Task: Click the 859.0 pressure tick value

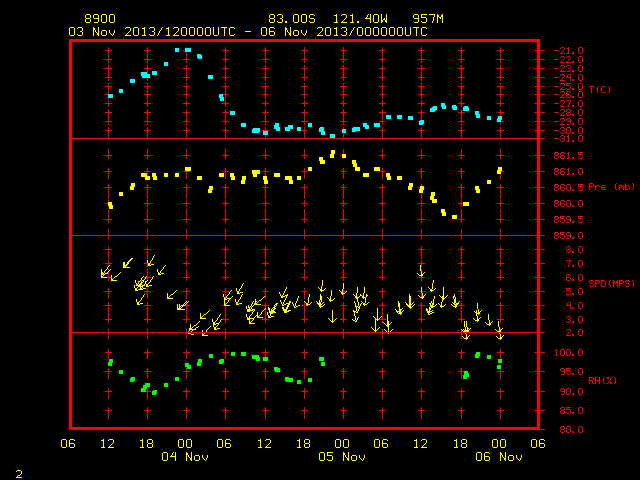Action: click(568, 236)
